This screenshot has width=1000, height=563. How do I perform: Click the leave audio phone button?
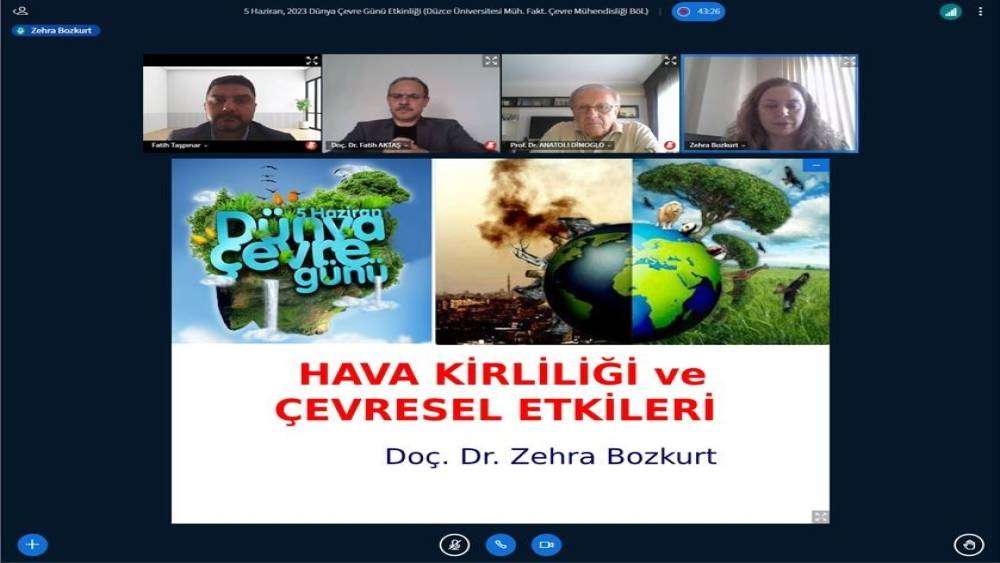pyautogui.click(x=501, y=545)
